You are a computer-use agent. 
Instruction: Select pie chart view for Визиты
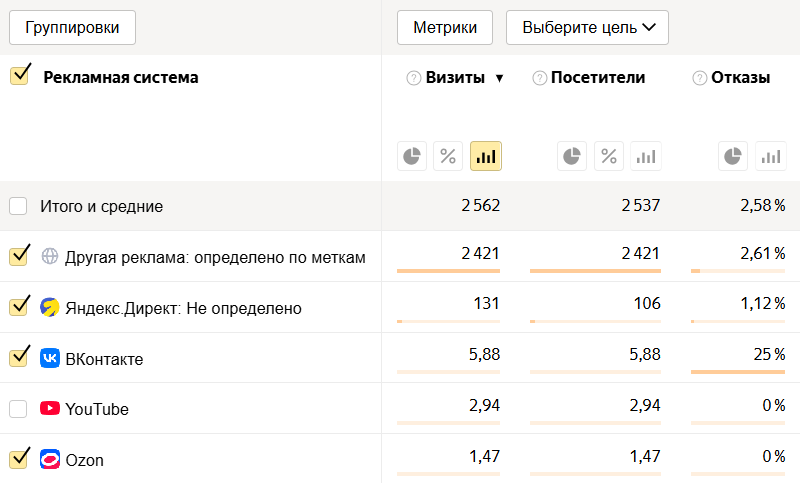coord(411,156)
